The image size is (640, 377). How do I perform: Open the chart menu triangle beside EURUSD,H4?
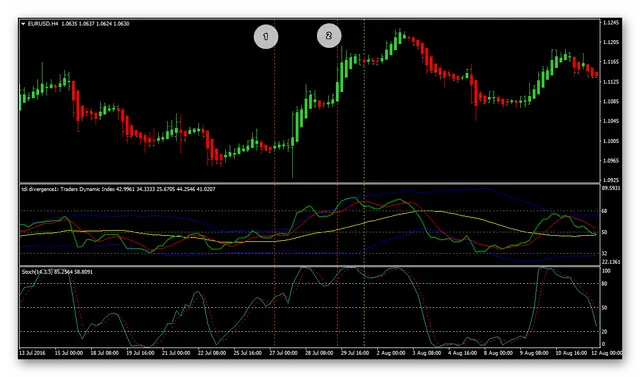pyautogui.click(x=23, y=24)
